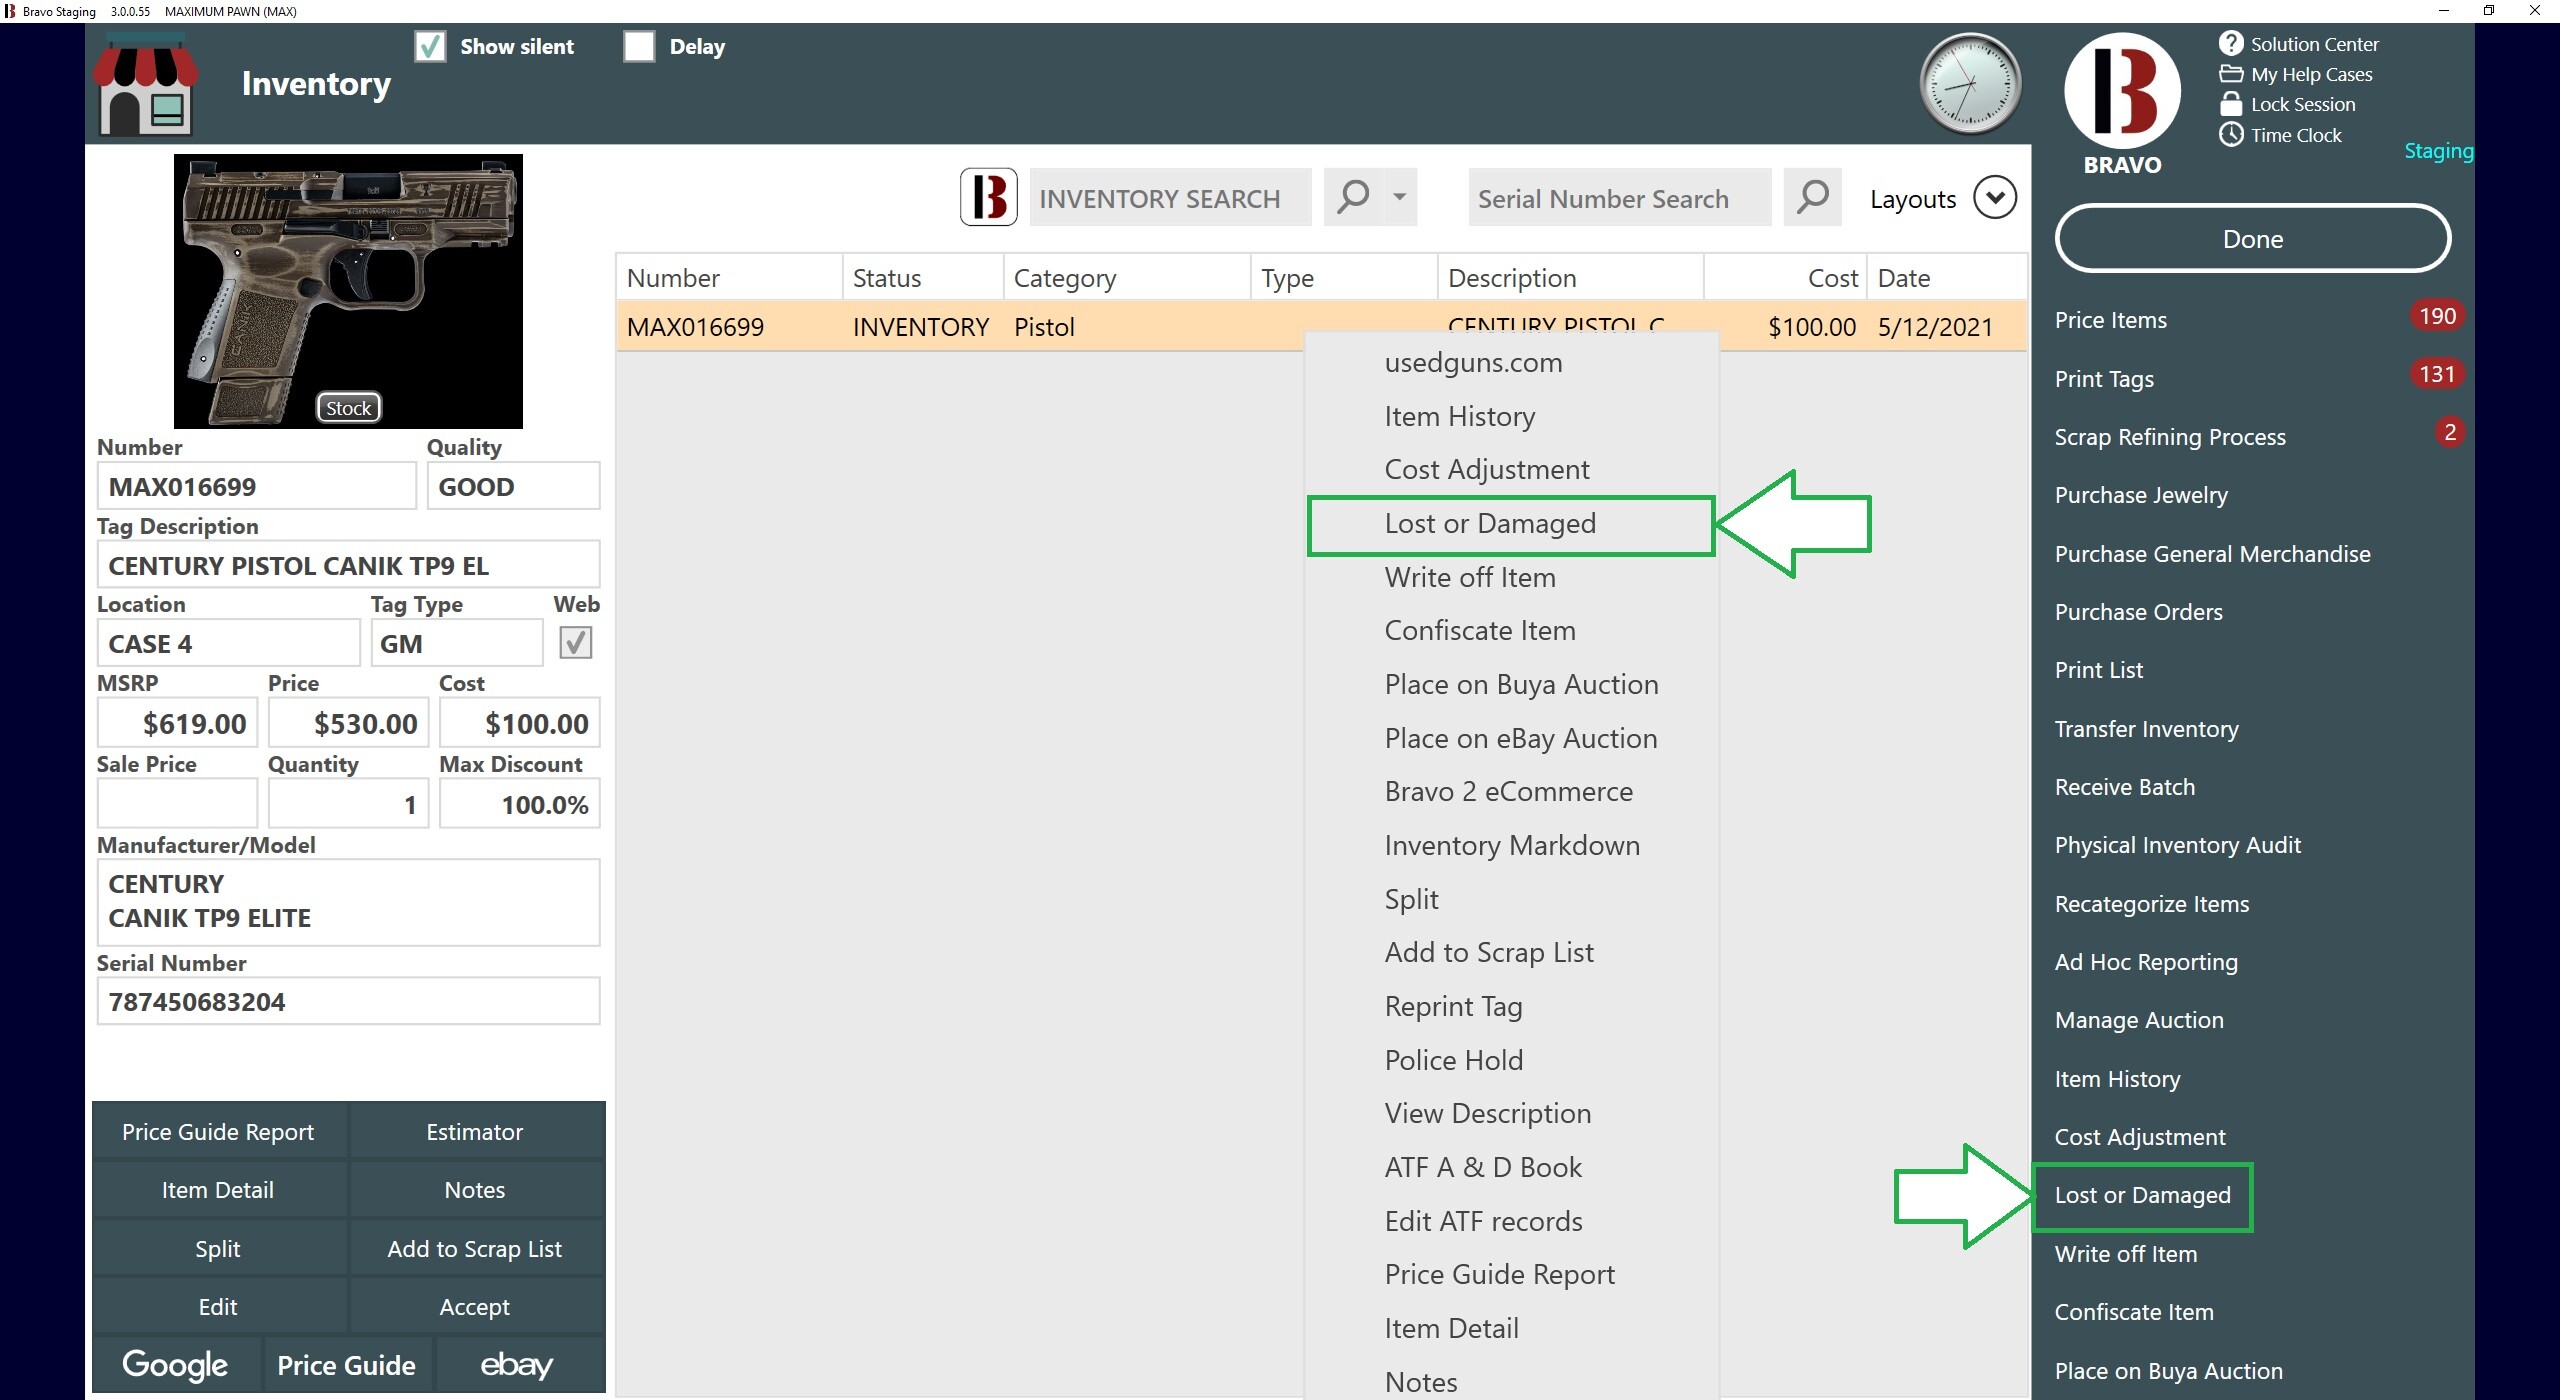This screenshot has width=2560, height=1400.
Task: Open Solution Center help icon
Action: (2230, 43)
